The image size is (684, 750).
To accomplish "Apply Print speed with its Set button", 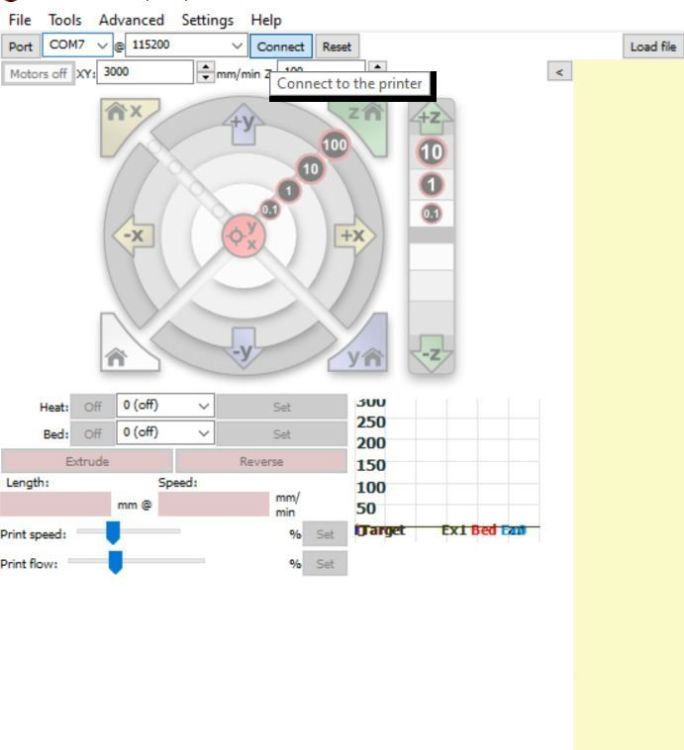I will [325, 534].
